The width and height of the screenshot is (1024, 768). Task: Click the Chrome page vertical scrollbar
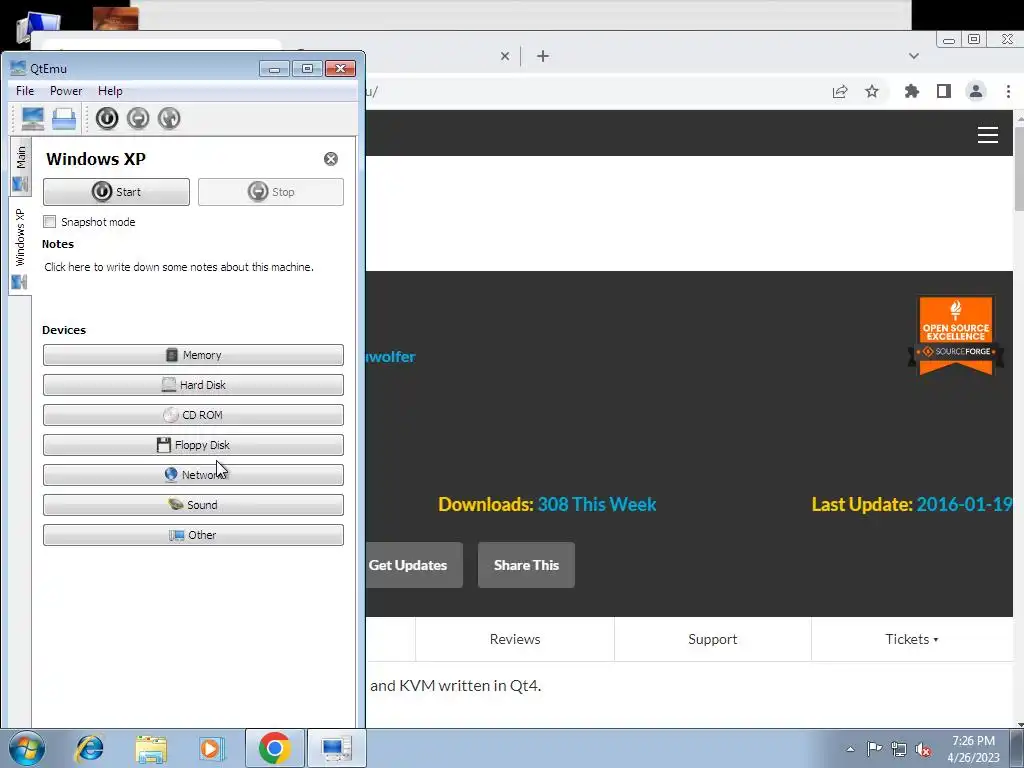[x=1018, y=170]
